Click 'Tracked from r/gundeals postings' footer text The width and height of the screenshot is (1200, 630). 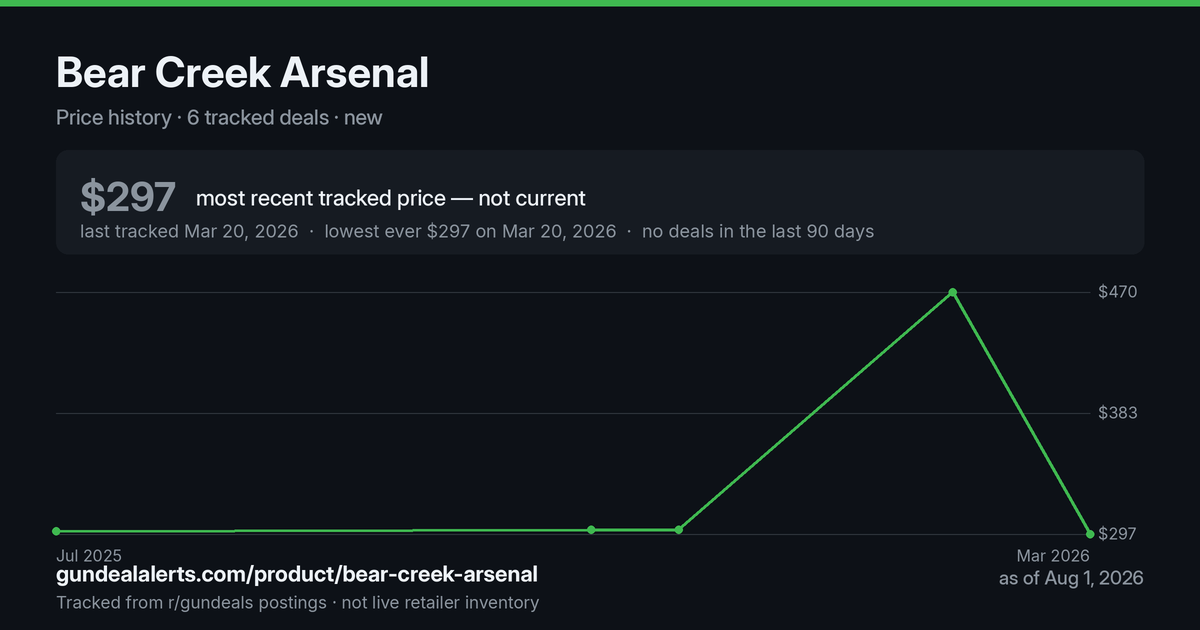191,602
